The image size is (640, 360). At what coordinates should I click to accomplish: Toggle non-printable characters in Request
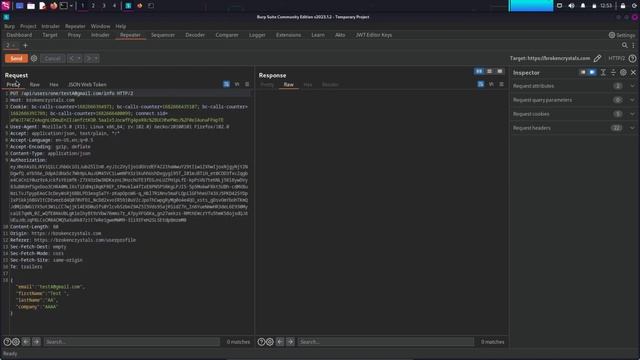point(237,84)
